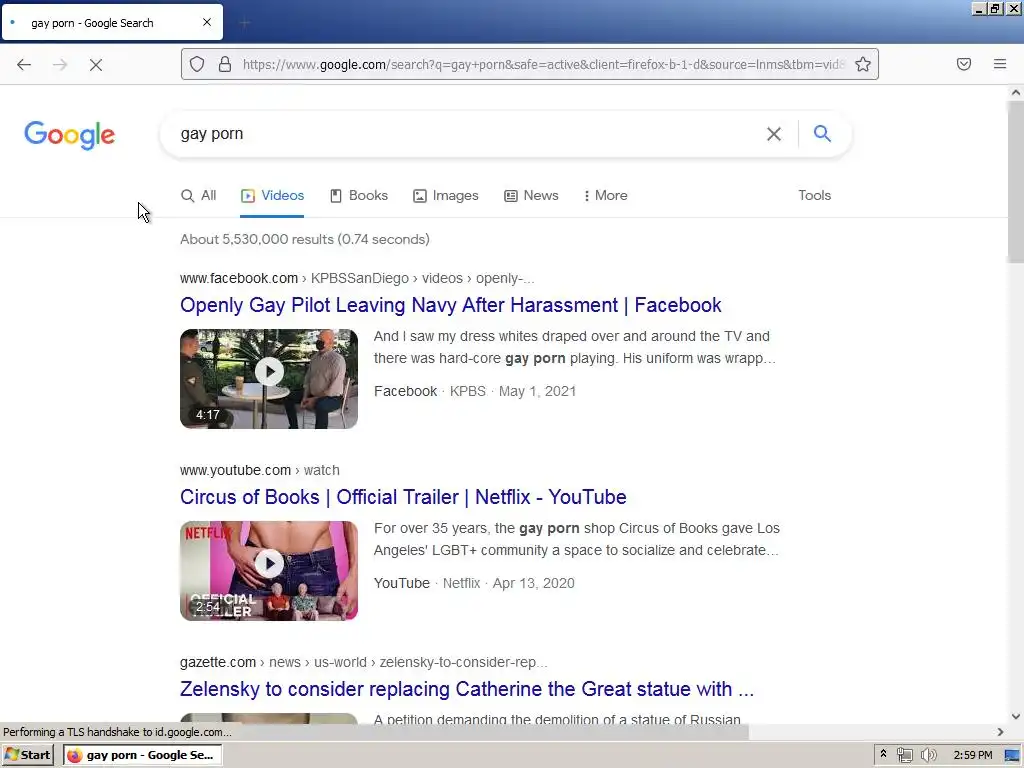Switch to the Books tab

coord(359,195)
